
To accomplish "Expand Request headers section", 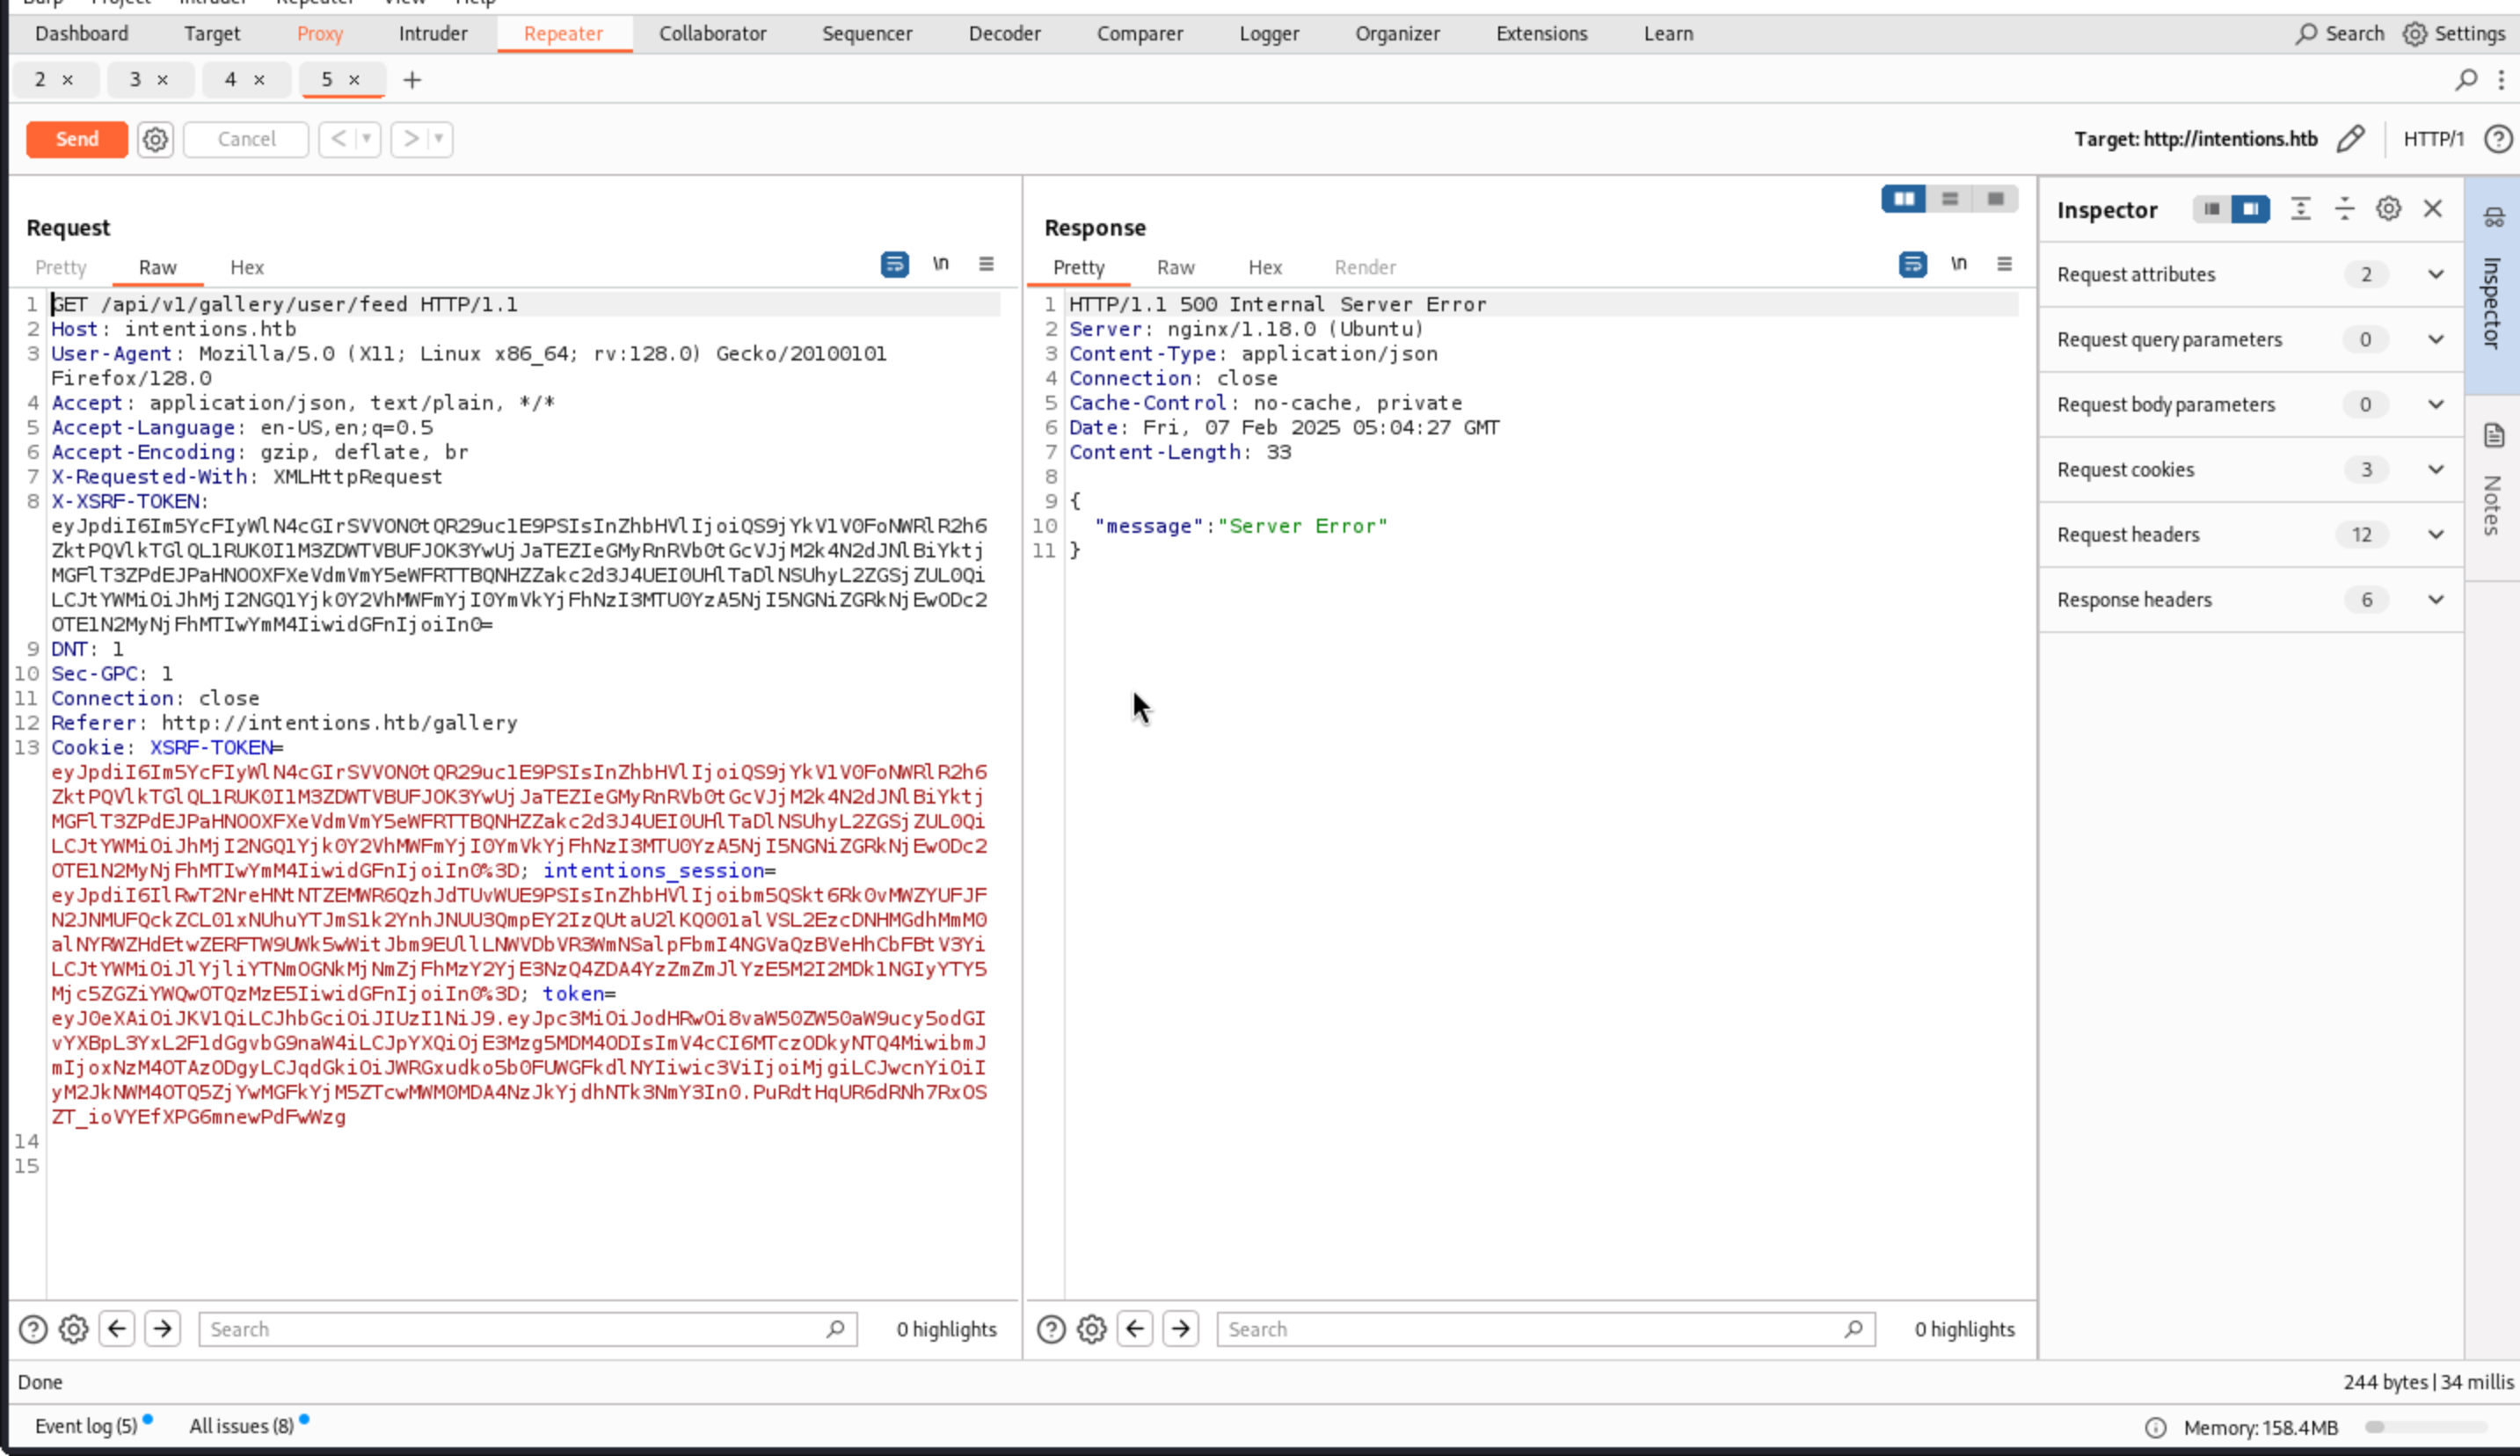I will (2436, 535).
